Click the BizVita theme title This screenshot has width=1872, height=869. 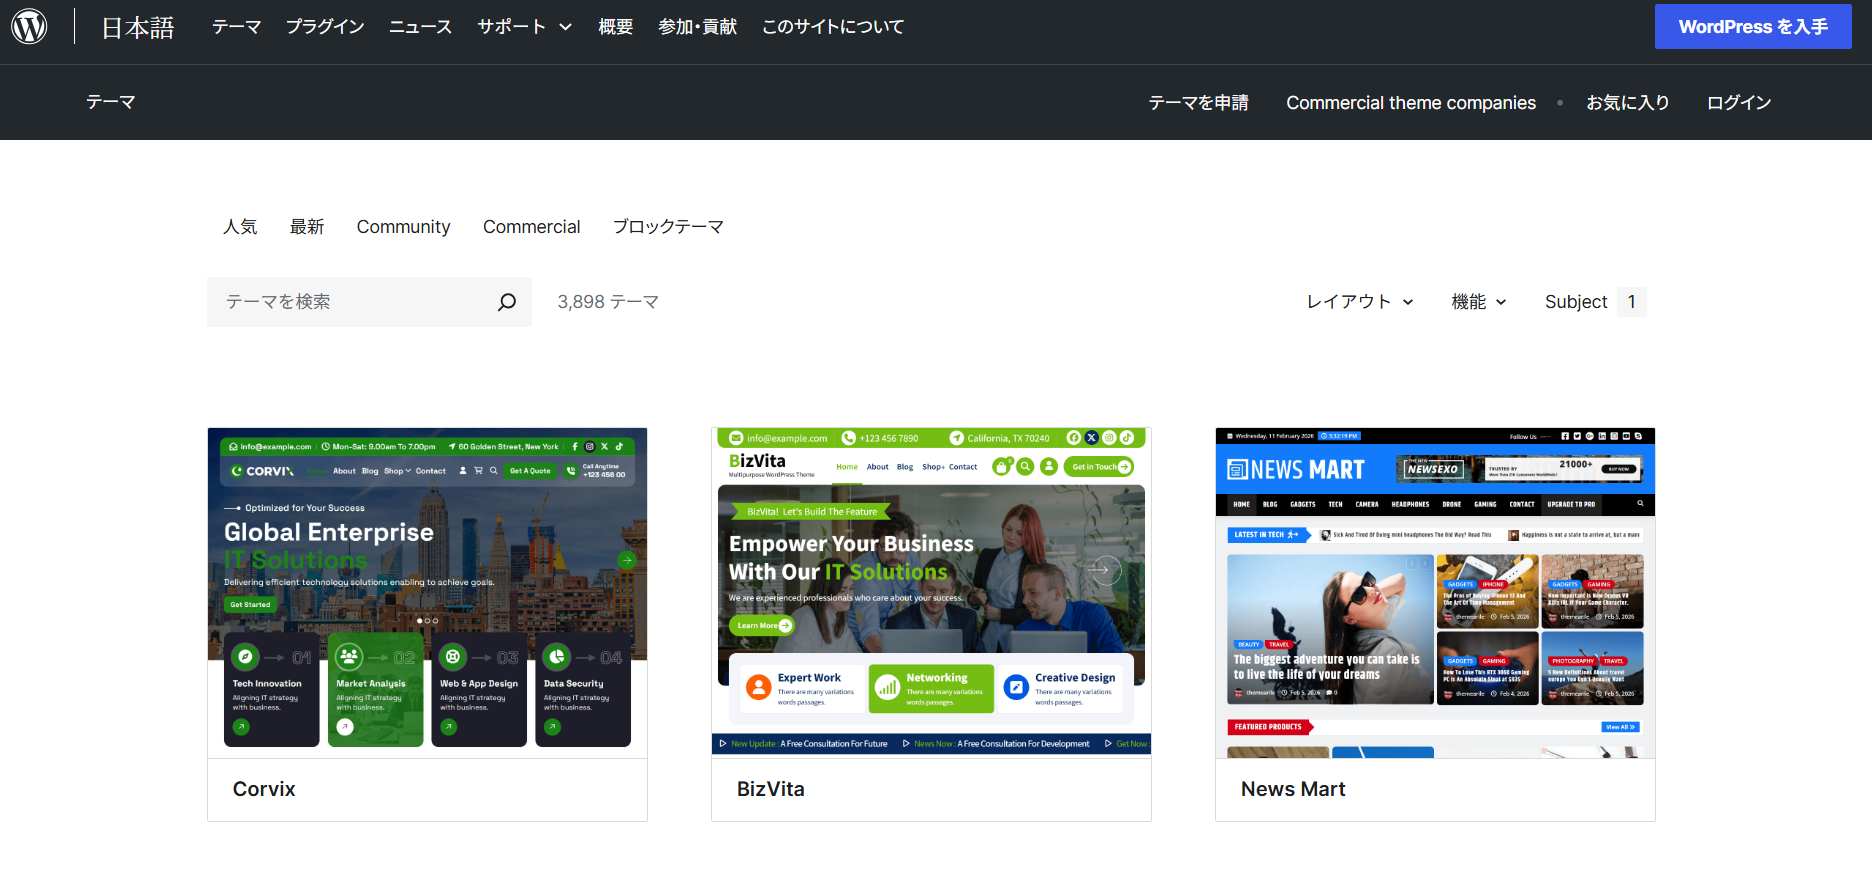[771, 789]
